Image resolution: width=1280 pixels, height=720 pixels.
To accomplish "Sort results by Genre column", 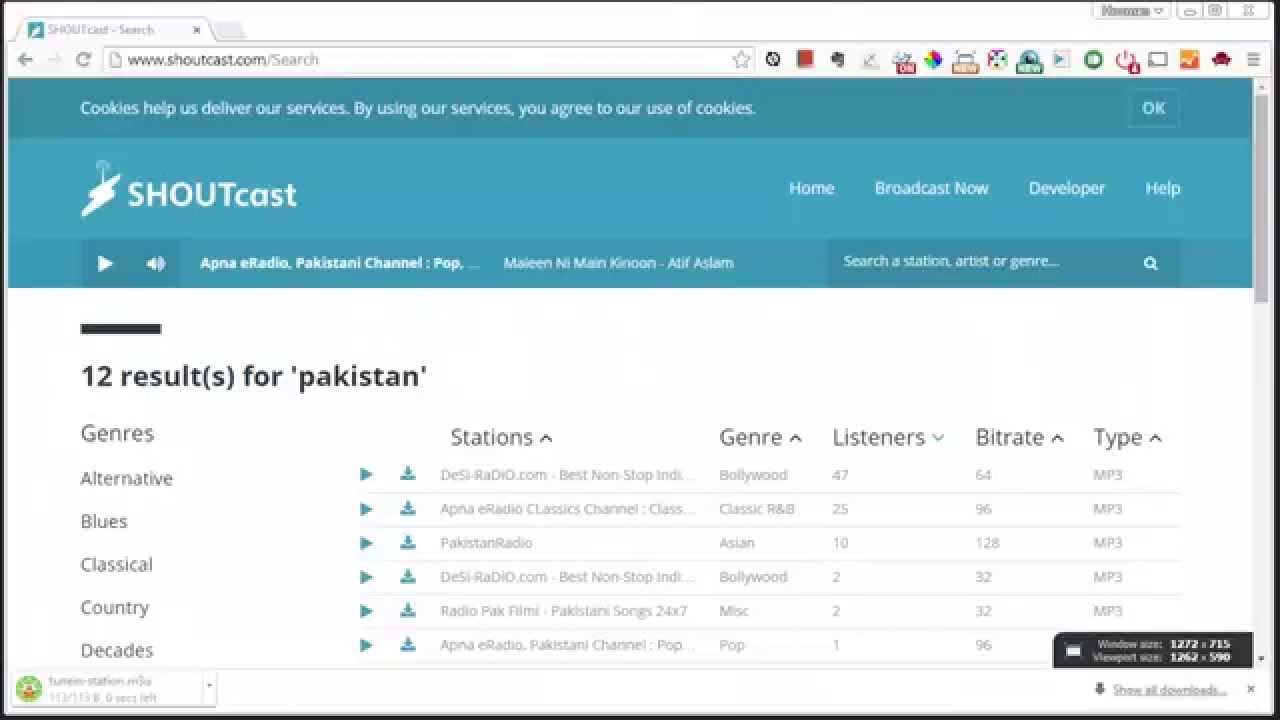I will tap(760, 437).
